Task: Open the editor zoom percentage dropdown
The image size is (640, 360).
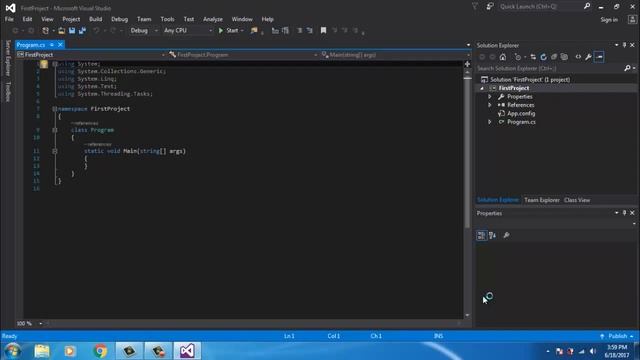Action: (40, 324)
